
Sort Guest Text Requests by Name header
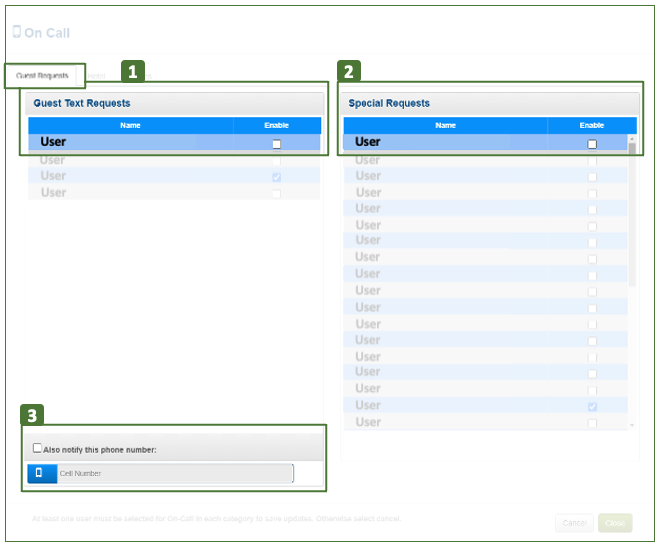130,126
